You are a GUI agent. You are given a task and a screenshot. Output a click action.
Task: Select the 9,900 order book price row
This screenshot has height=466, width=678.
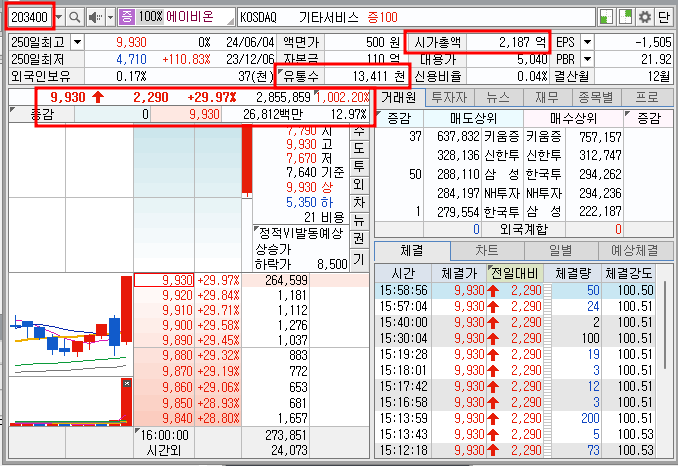(x=187, y=325)
